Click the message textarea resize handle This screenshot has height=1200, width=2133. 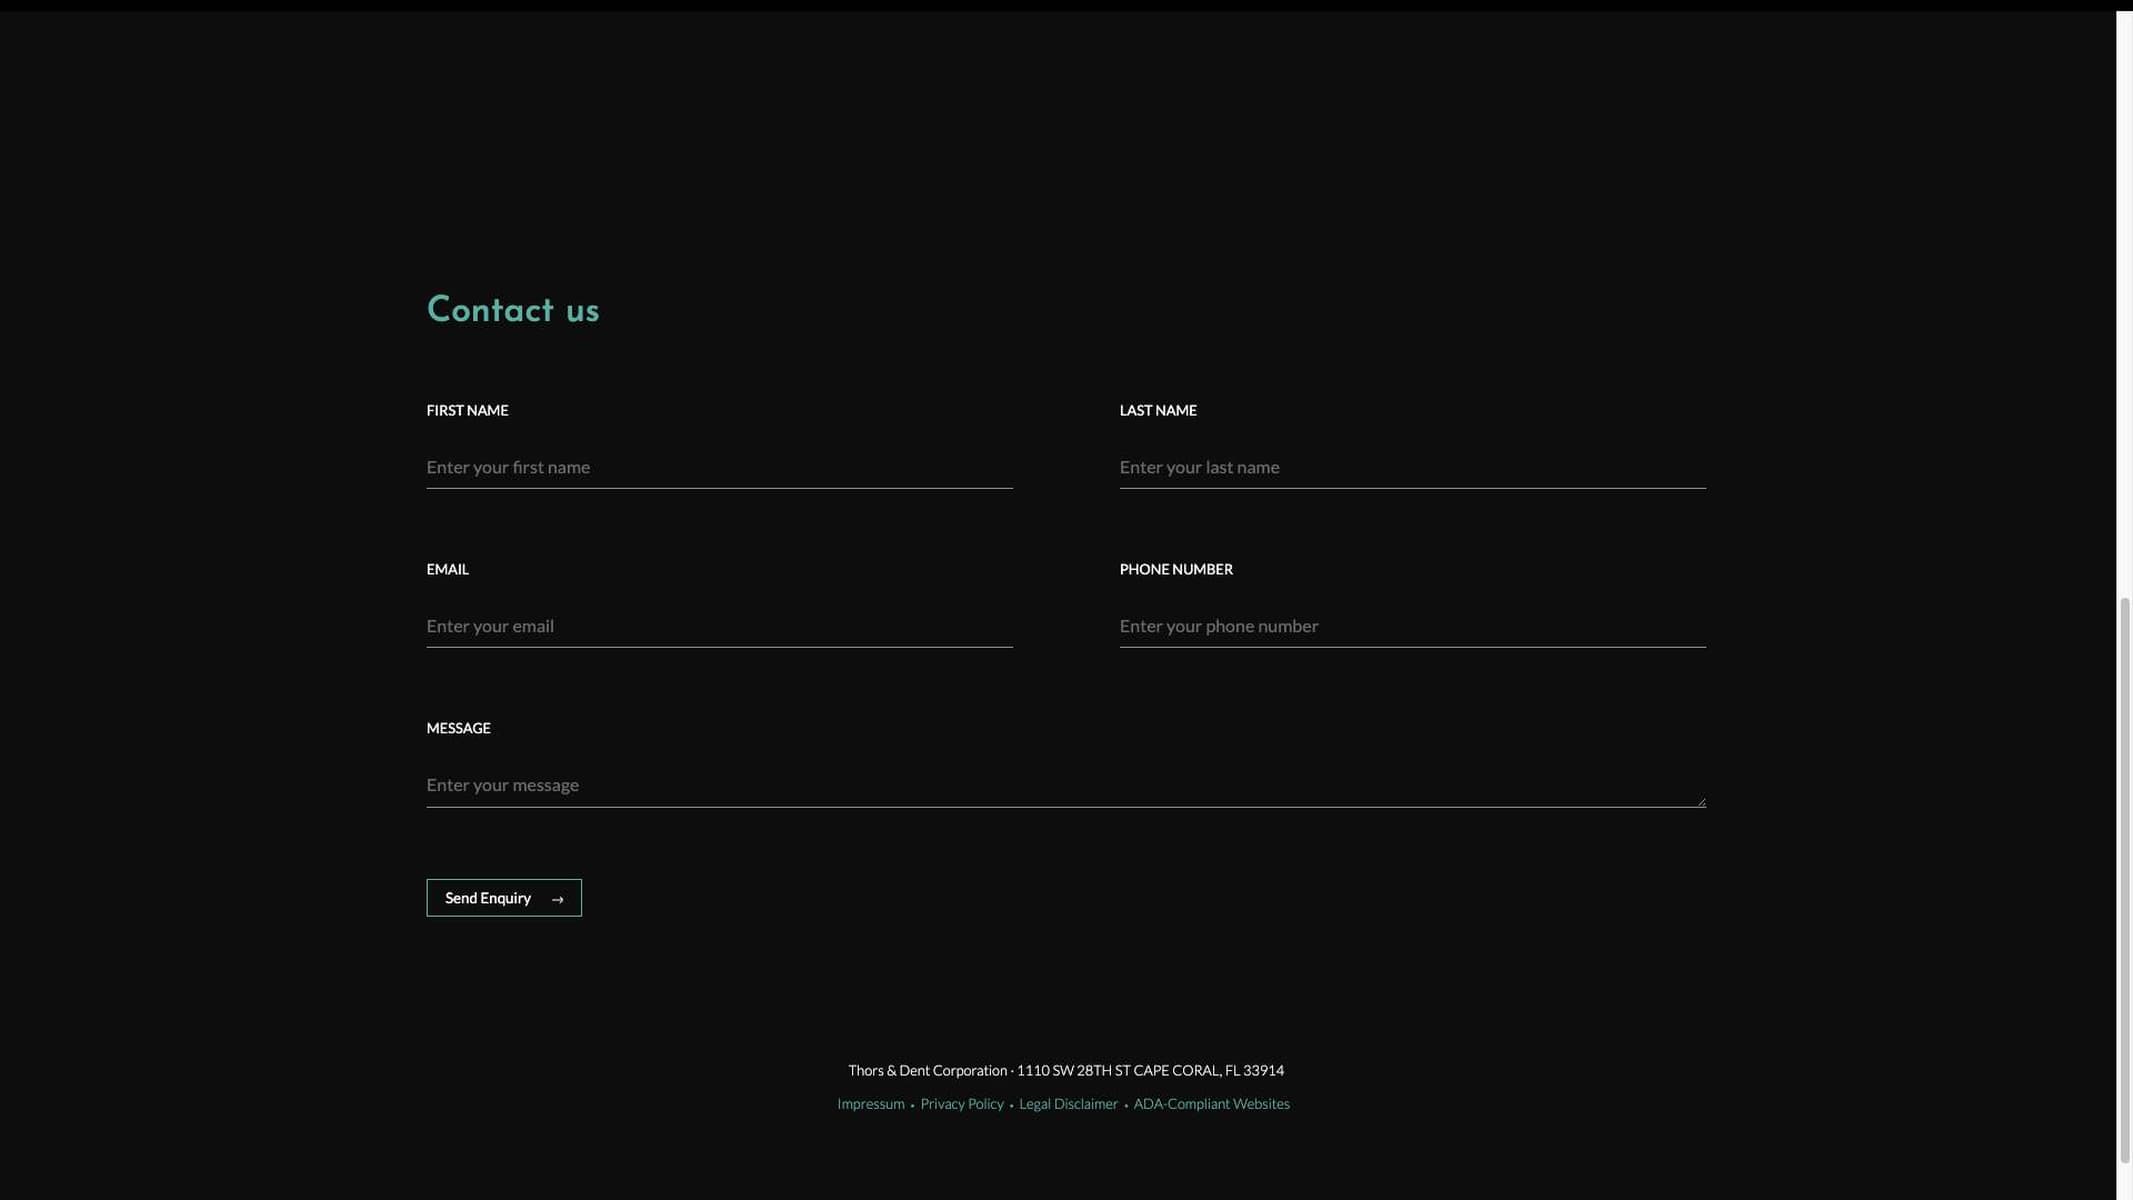tap(1700, 801)
